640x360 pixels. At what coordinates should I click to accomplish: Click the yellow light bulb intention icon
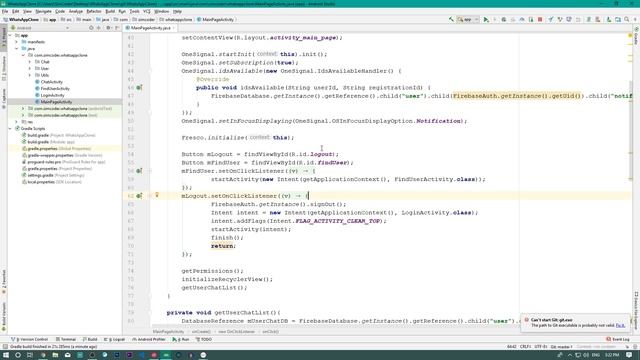click(157, 195)
